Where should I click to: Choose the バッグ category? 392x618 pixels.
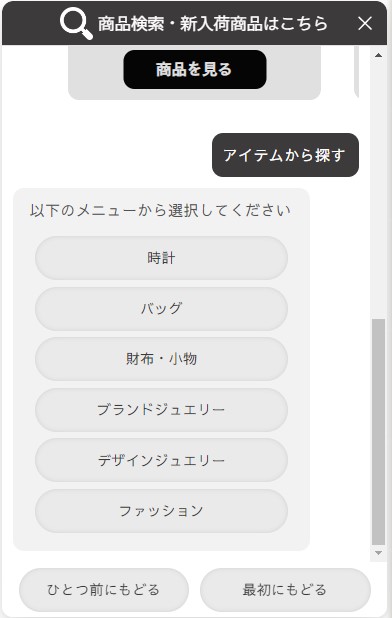click(161, 309)
